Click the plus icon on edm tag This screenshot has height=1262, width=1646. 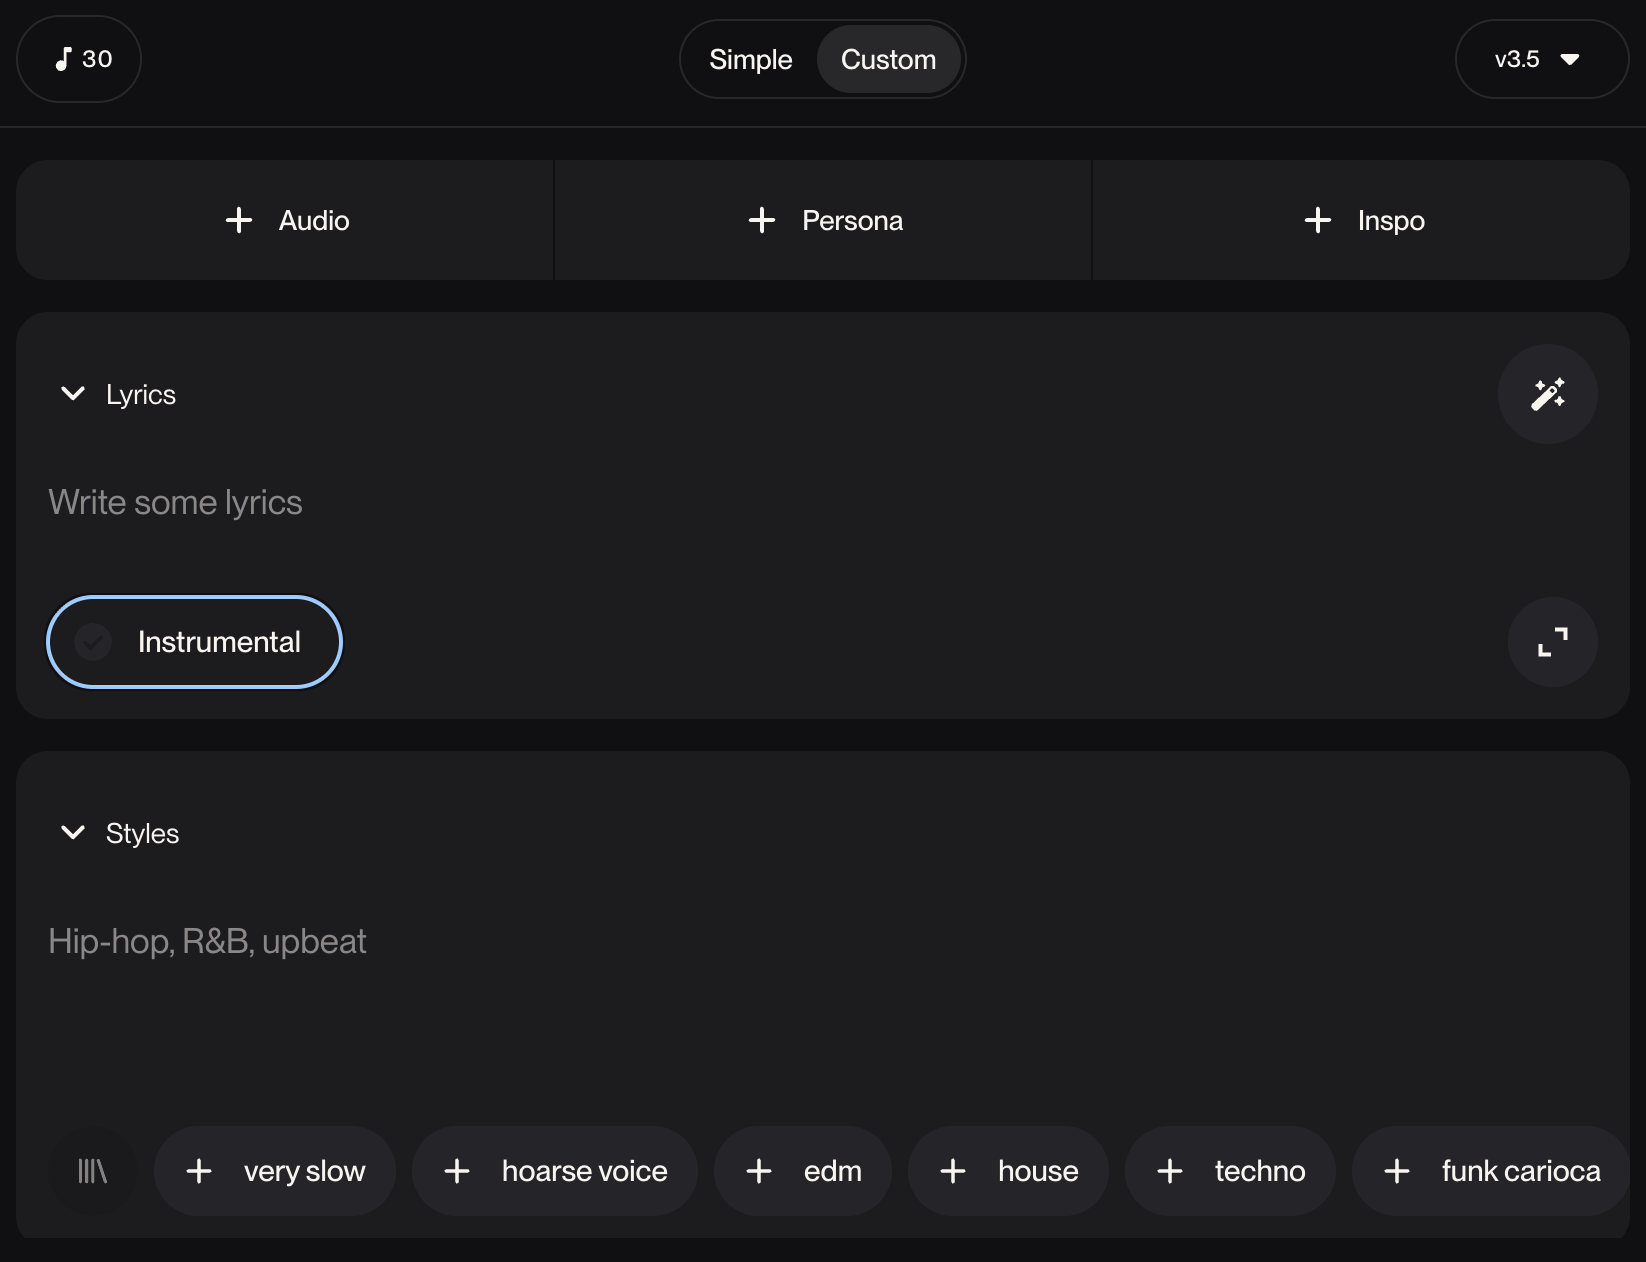tap(759, 1171)
